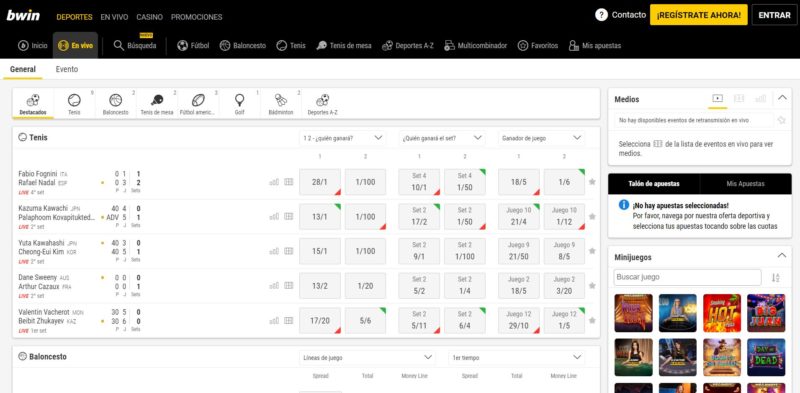This screenshot has width=800, height=393.
Task: Show video stream view in Medios
Action: (717, 99)
